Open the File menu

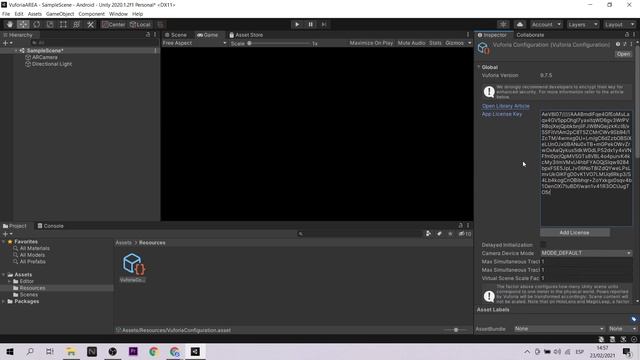pyautogui.click(x=6, y=14)
